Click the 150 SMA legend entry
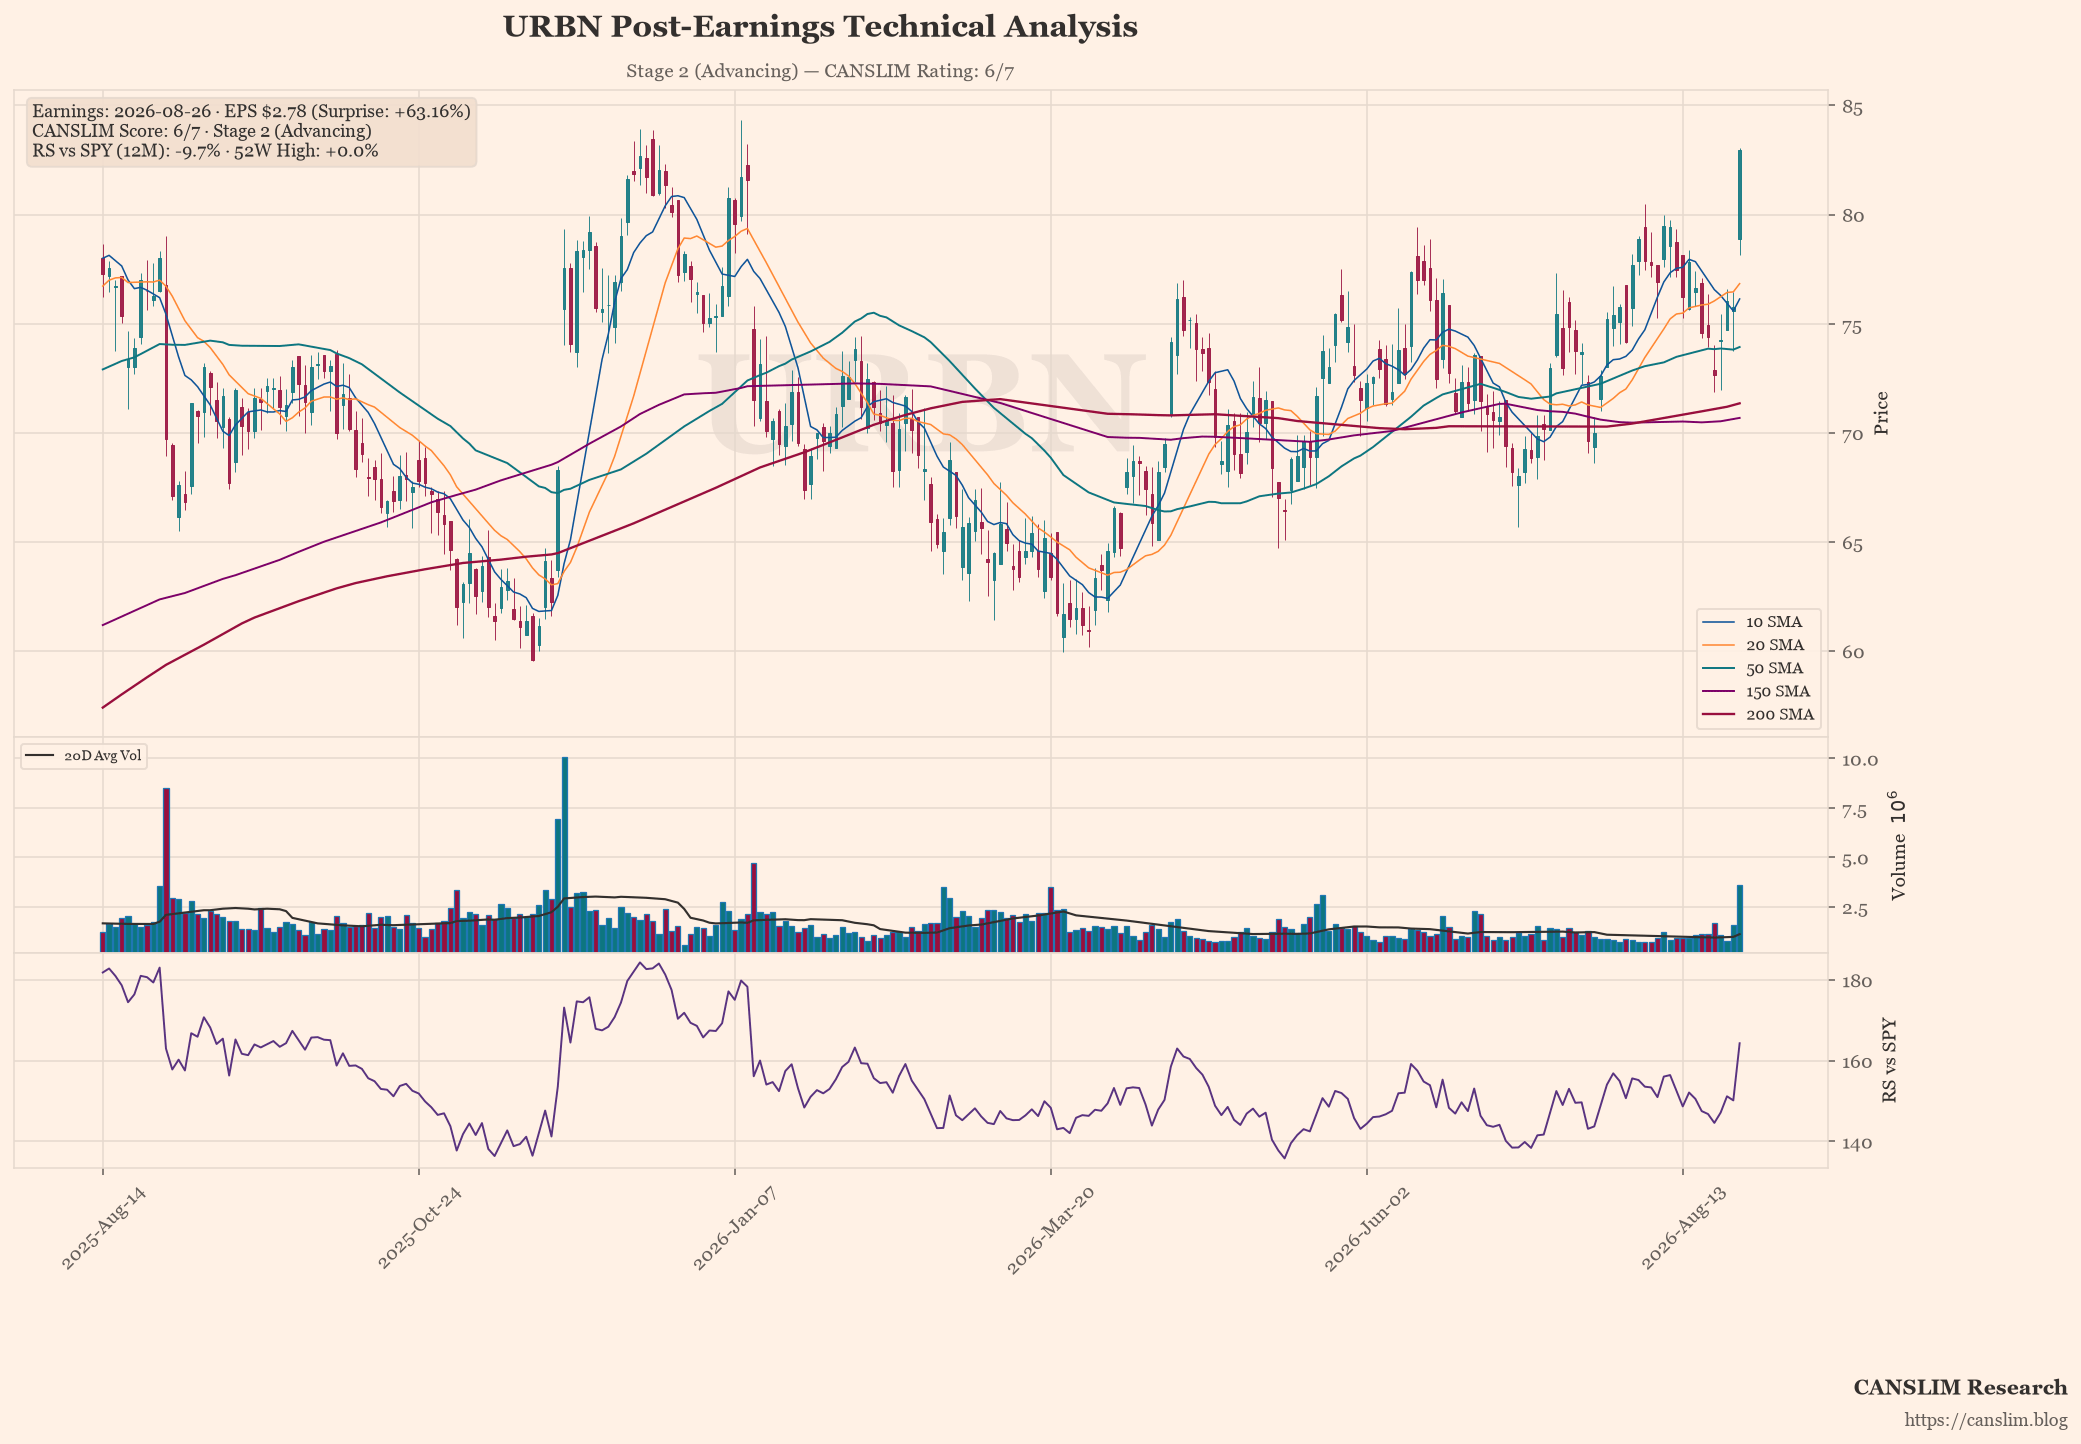 coord(1758,691)
